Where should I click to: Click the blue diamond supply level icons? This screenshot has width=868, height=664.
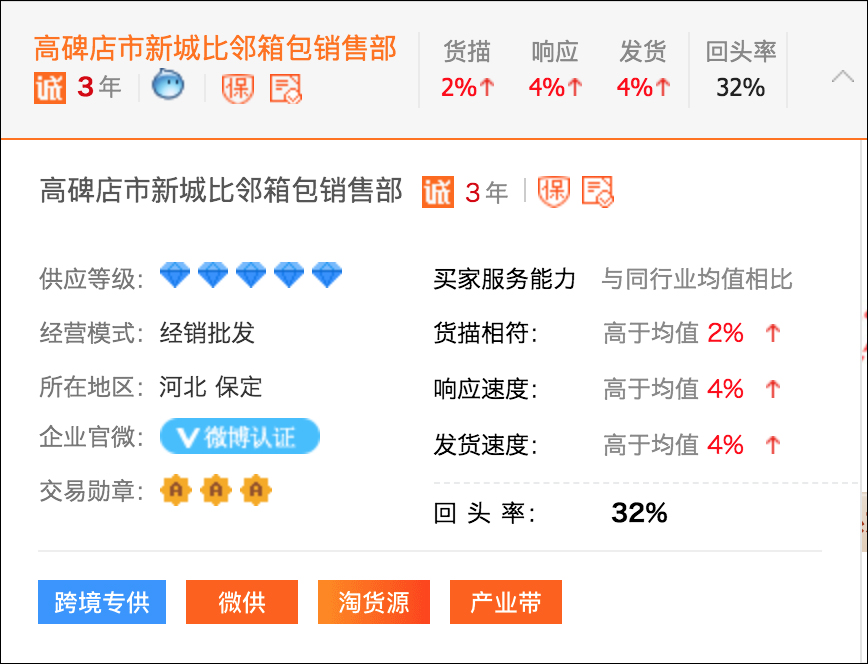click(251, 275)
